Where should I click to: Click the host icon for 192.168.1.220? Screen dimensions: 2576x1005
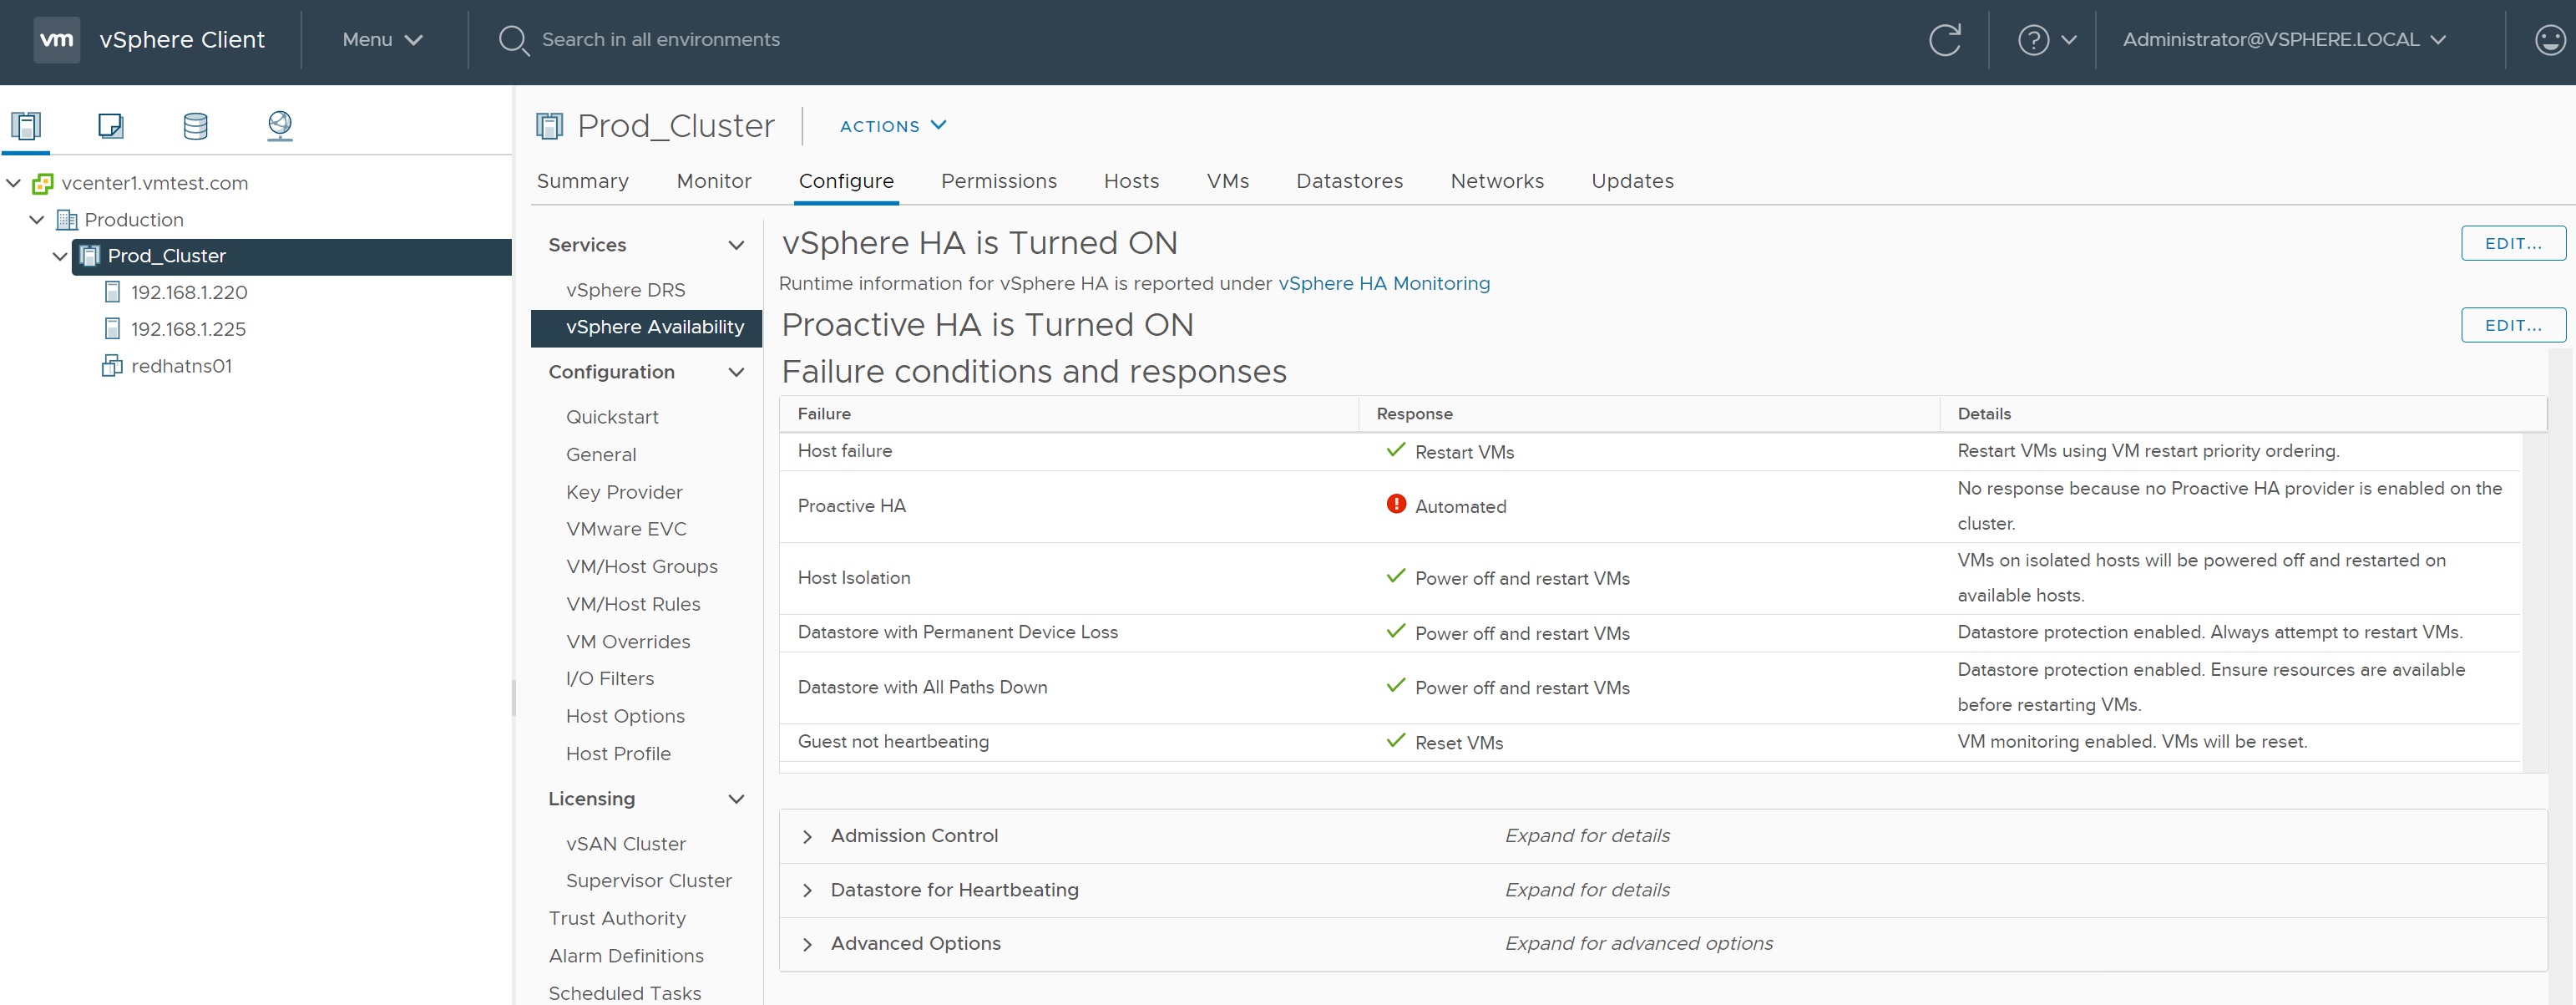coord(113,292)
